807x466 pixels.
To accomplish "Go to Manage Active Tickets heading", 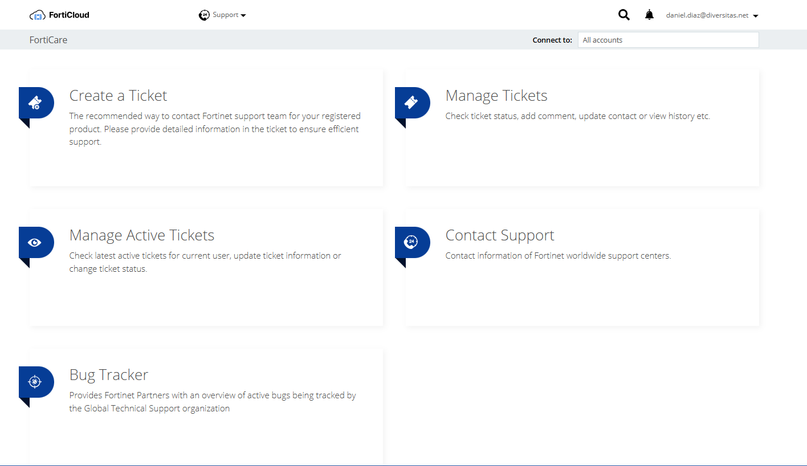I will click(142, 236).
